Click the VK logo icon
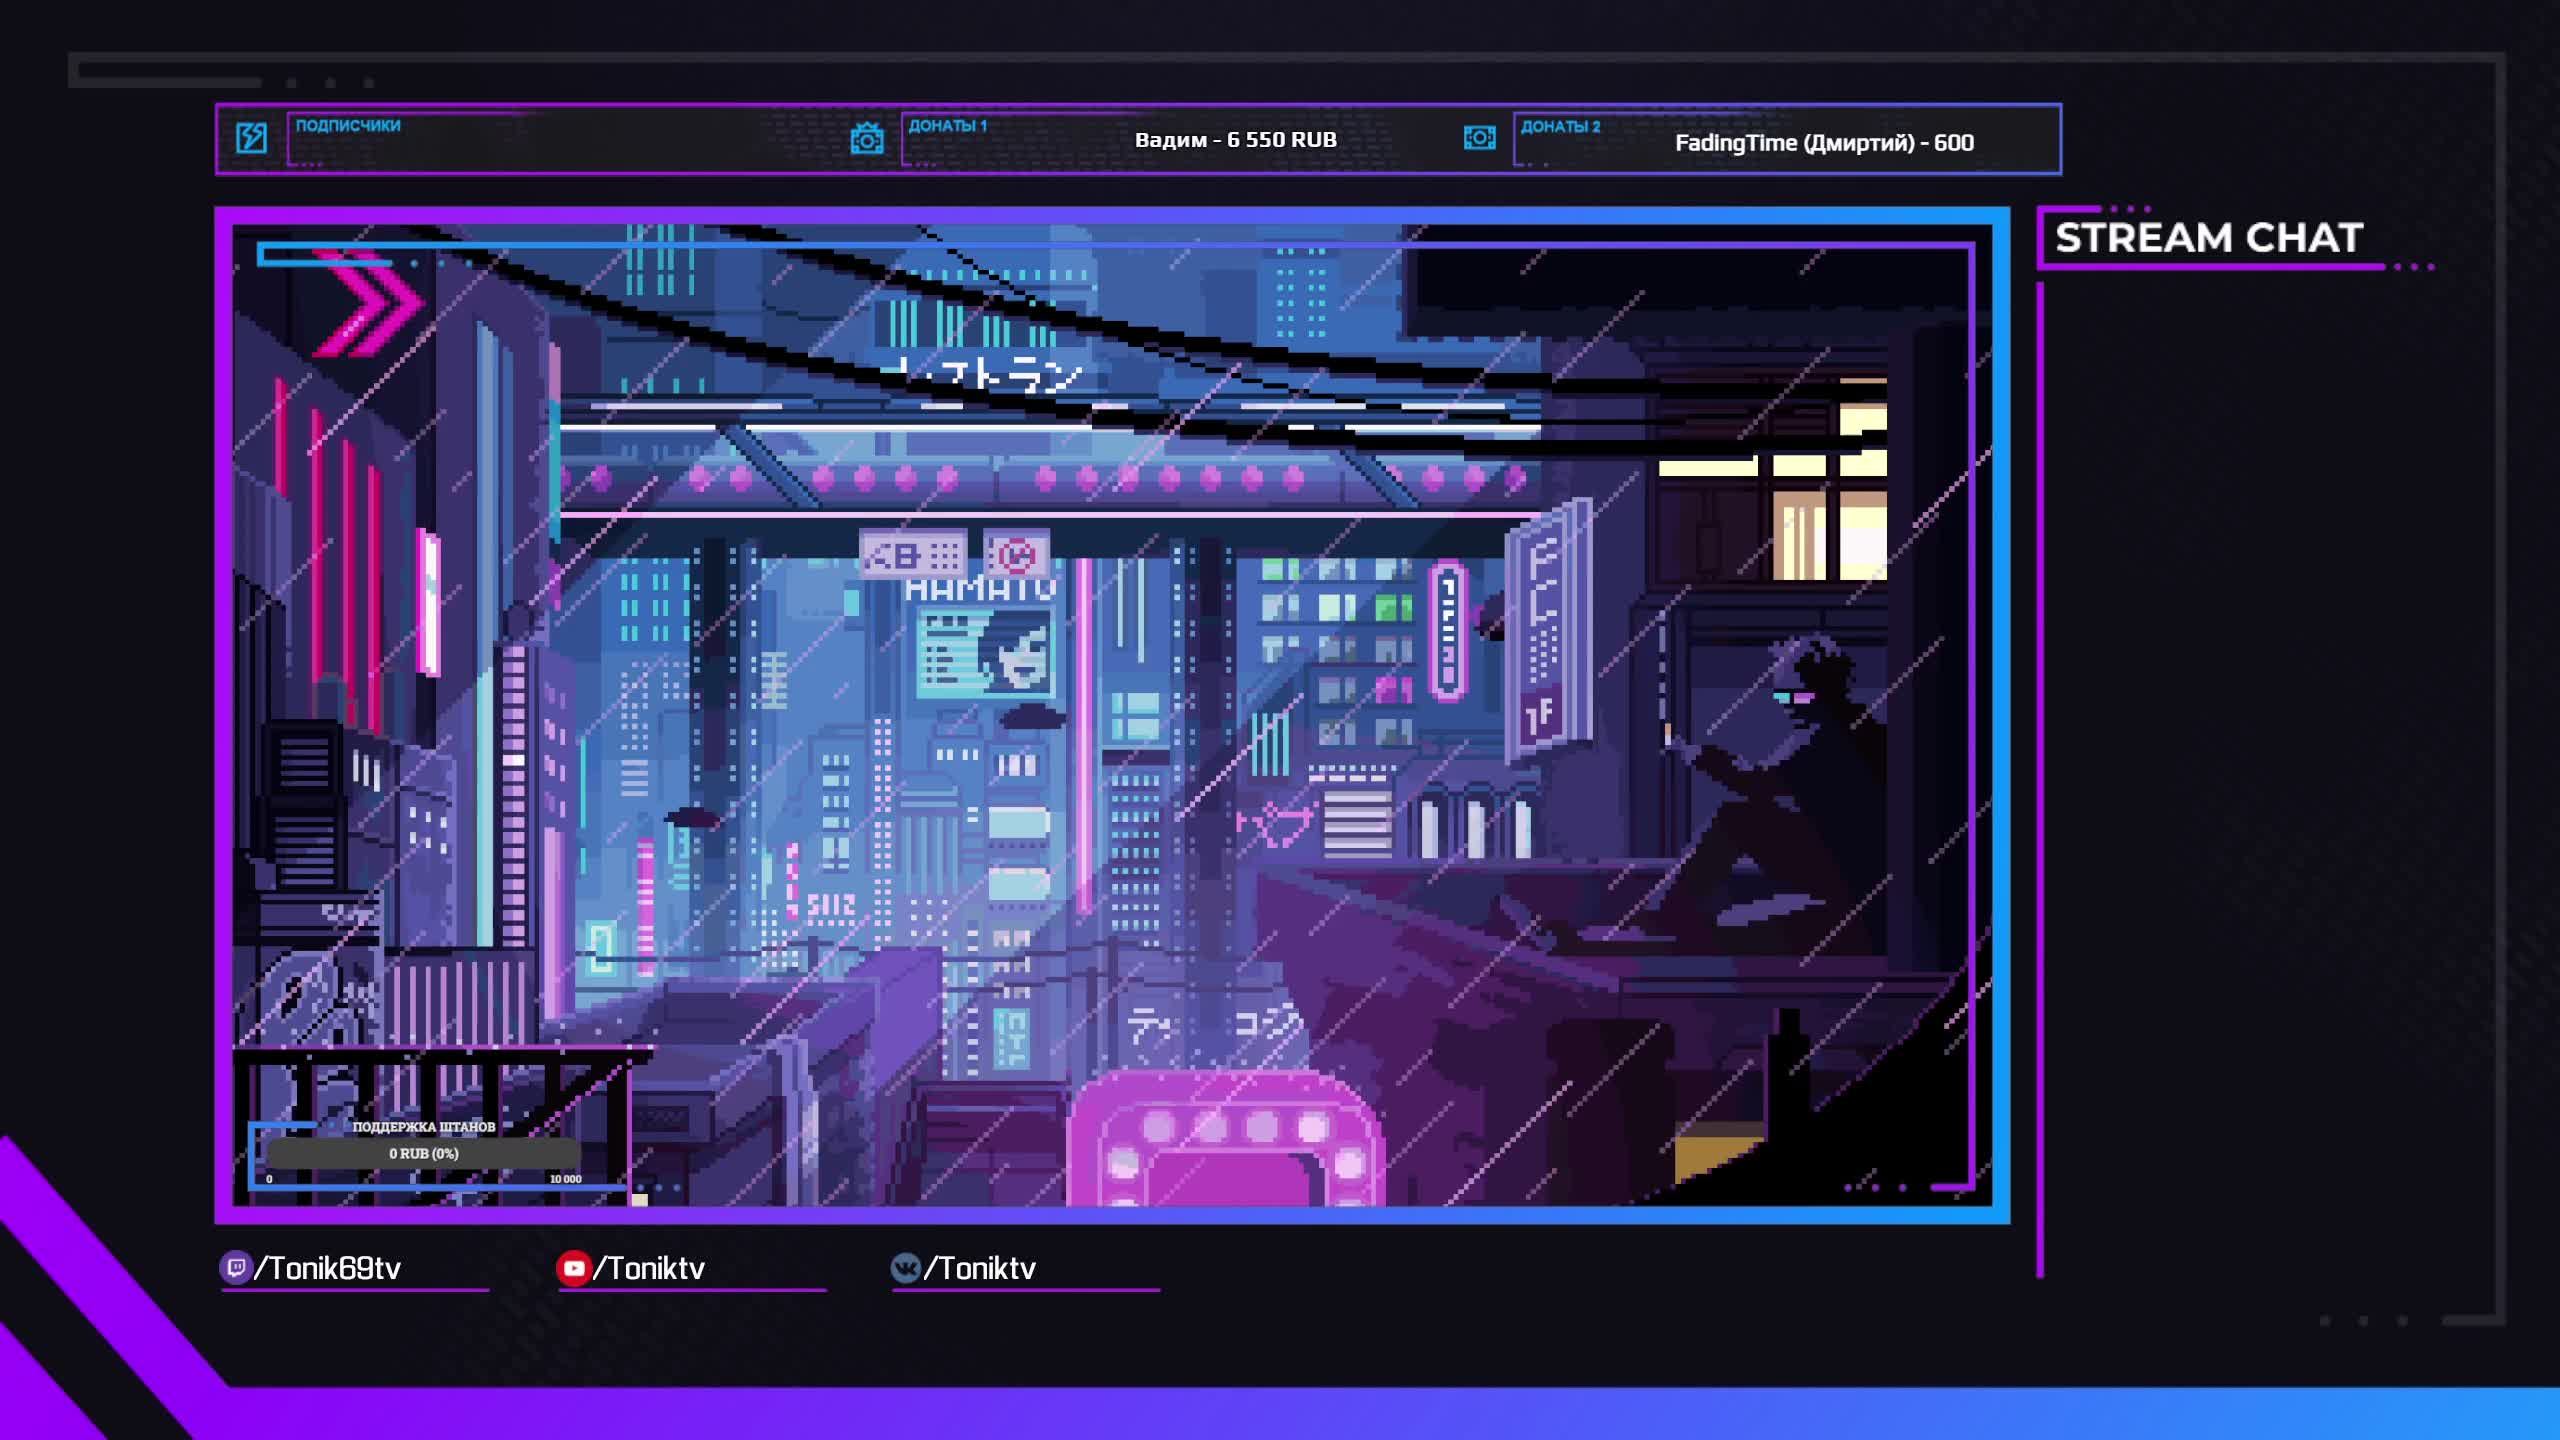This screenshot has height=1440, width=2560. 905,1268
